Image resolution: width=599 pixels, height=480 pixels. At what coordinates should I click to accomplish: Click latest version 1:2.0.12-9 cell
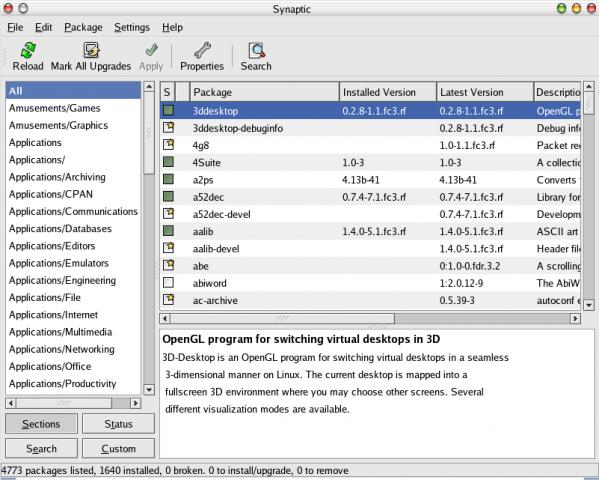461,283
